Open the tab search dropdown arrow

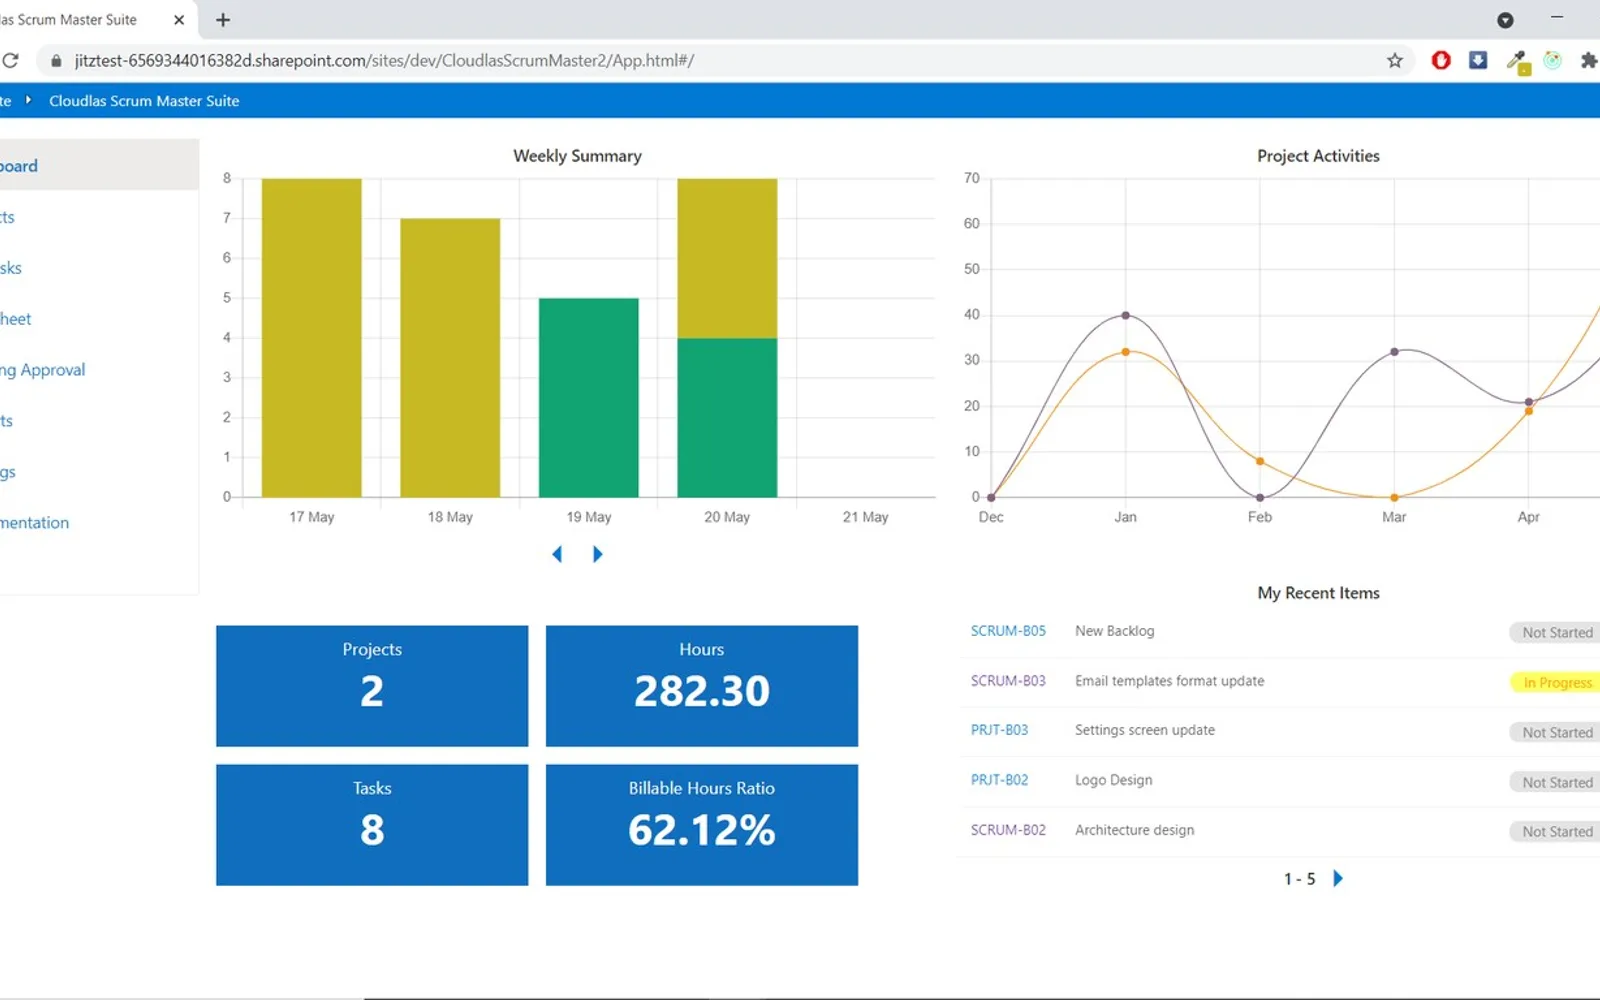pyautogui.click(x=1505, y=20)
